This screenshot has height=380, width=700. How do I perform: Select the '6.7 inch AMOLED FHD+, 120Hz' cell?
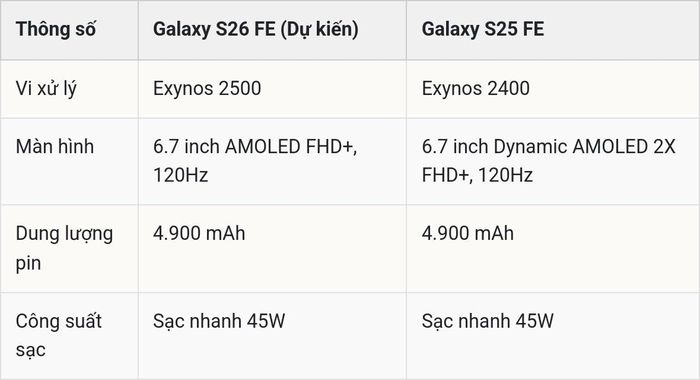point(255,161)
